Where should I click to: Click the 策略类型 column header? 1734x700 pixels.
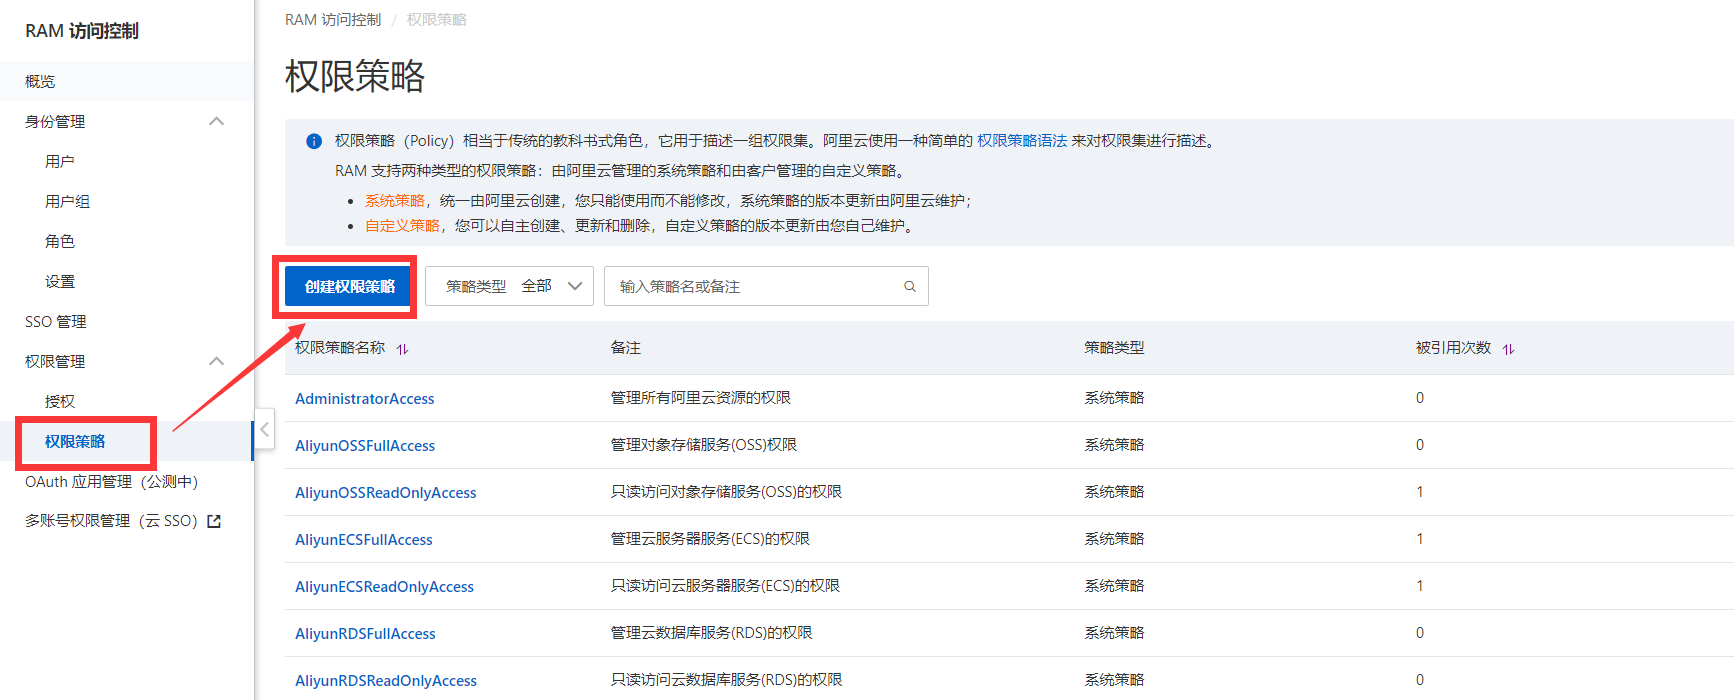(1114, 348)
